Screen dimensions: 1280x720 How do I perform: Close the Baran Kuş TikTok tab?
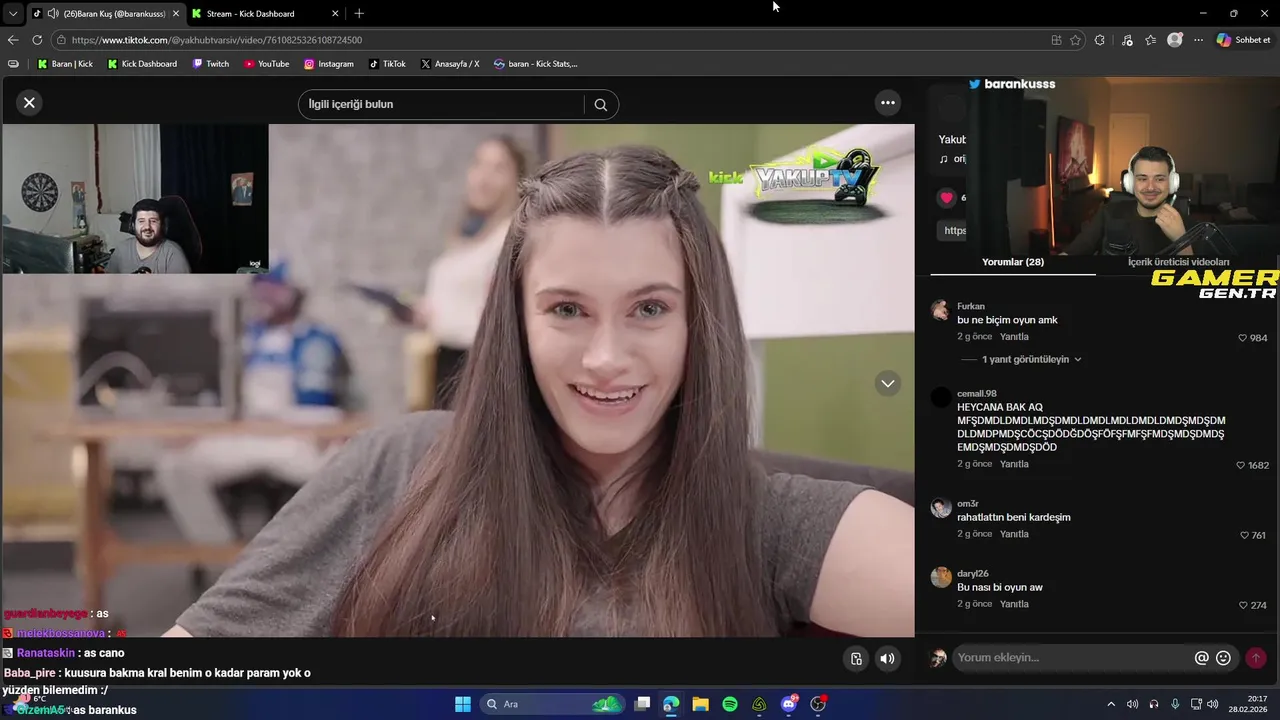click(175, 14)
